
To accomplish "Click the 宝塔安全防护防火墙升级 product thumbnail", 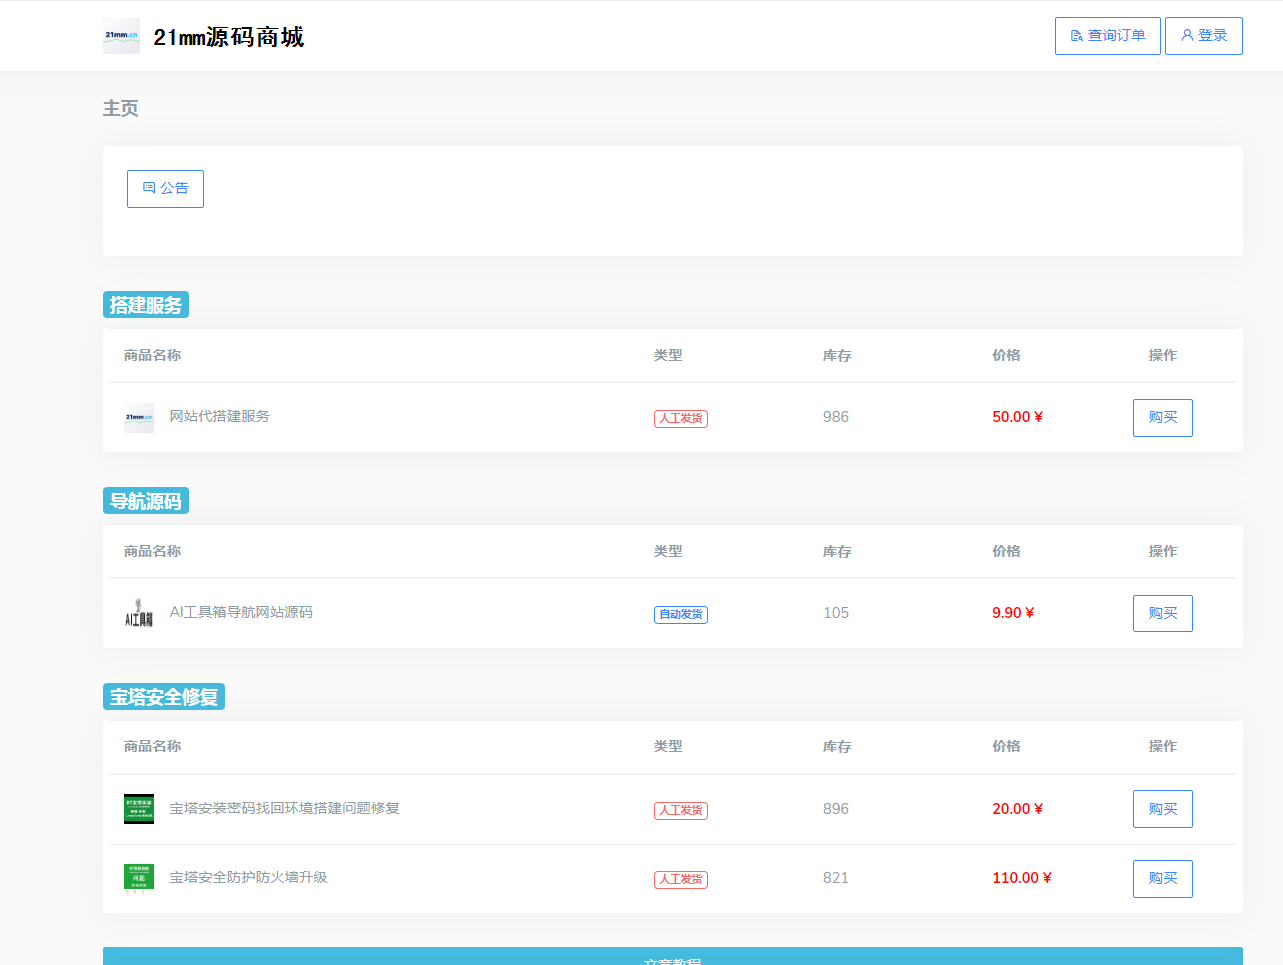I will (139, 878).
